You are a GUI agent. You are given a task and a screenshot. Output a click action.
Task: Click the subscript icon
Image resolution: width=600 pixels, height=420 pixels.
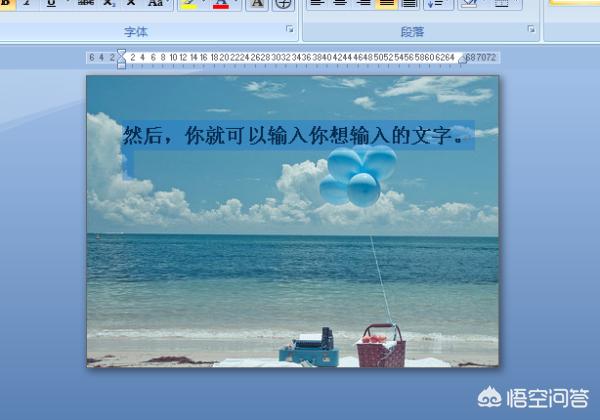point(109,3)
